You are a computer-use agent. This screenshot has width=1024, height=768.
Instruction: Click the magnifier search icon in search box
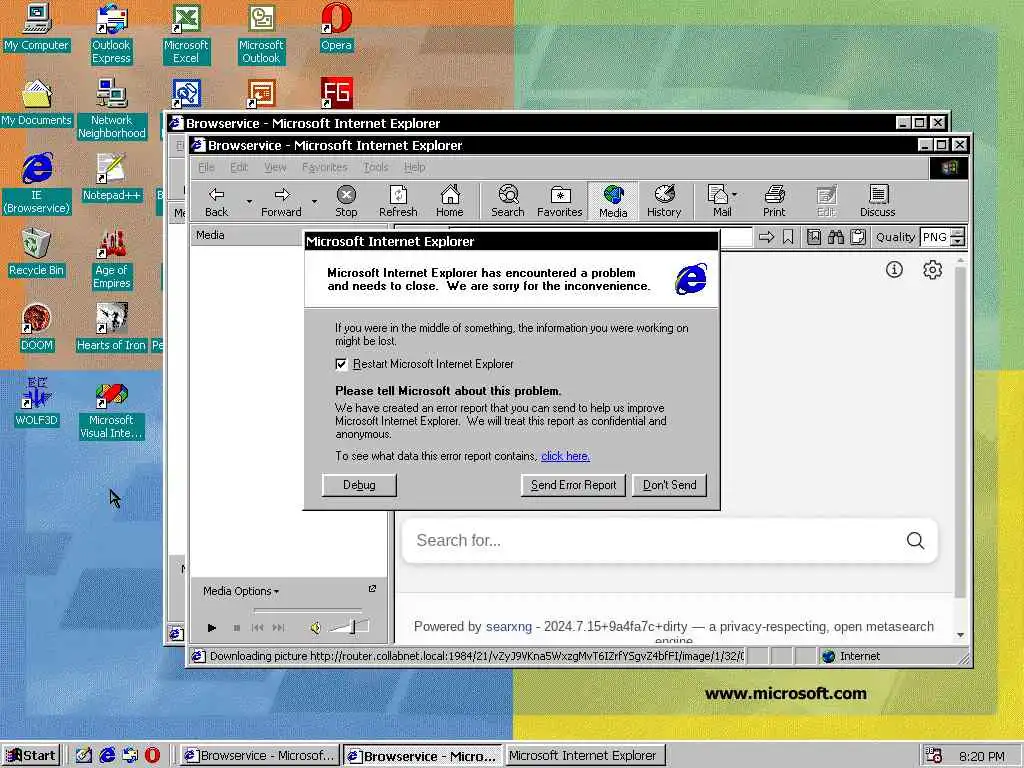coord(916,540)
